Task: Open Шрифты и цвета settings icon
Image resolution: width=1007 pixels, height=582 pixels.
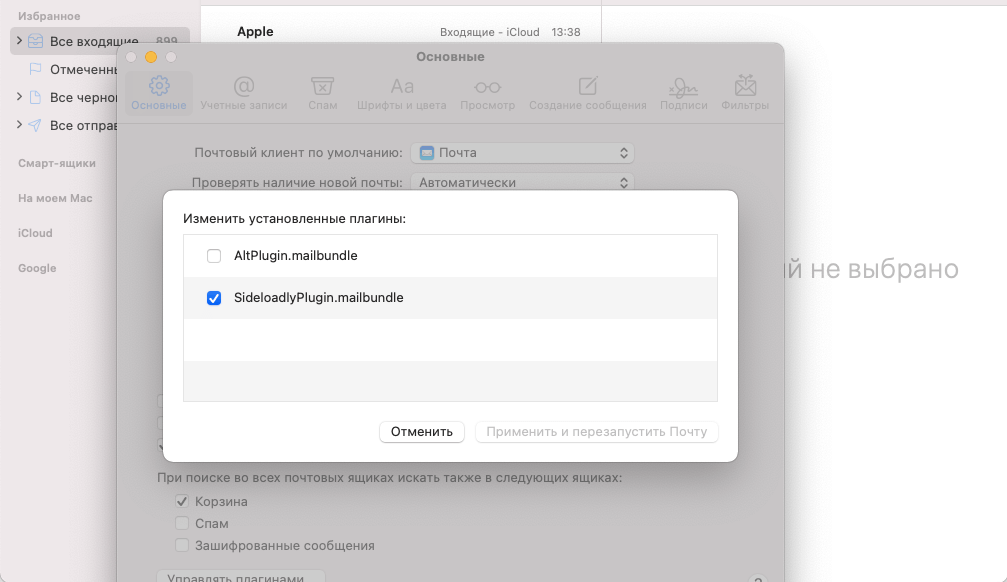Action: click(x=401, y=92)
